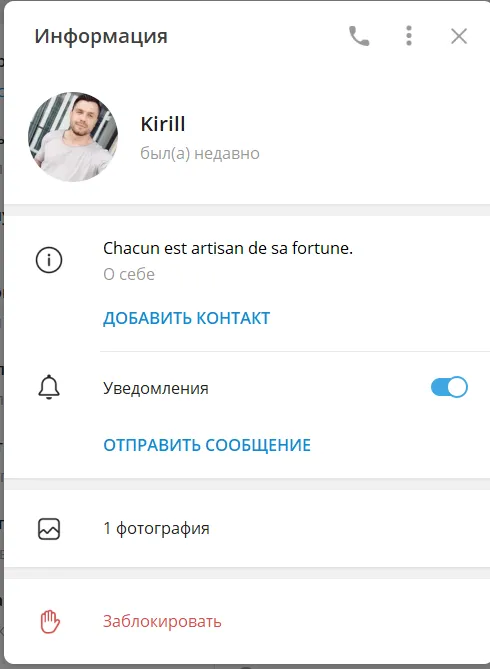
Task: Open Kirill's round profile photo
Action: (x=73, y=137)
